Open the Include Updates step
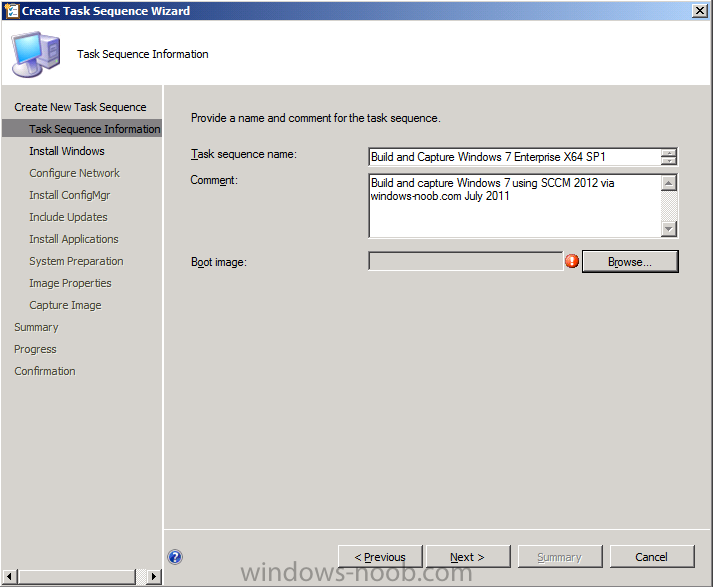The height and width of the screenshot is (587, 713). pos(68,217)
